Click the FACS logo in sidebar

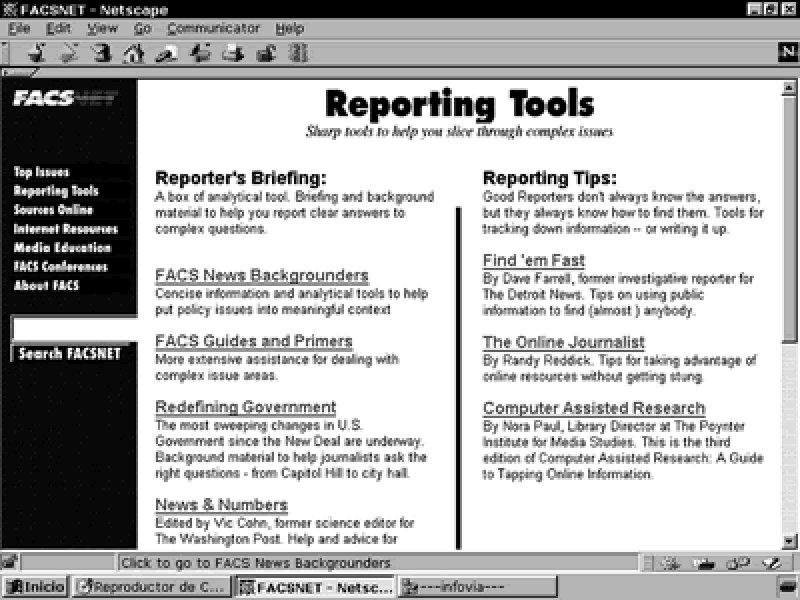coord(65,97)
